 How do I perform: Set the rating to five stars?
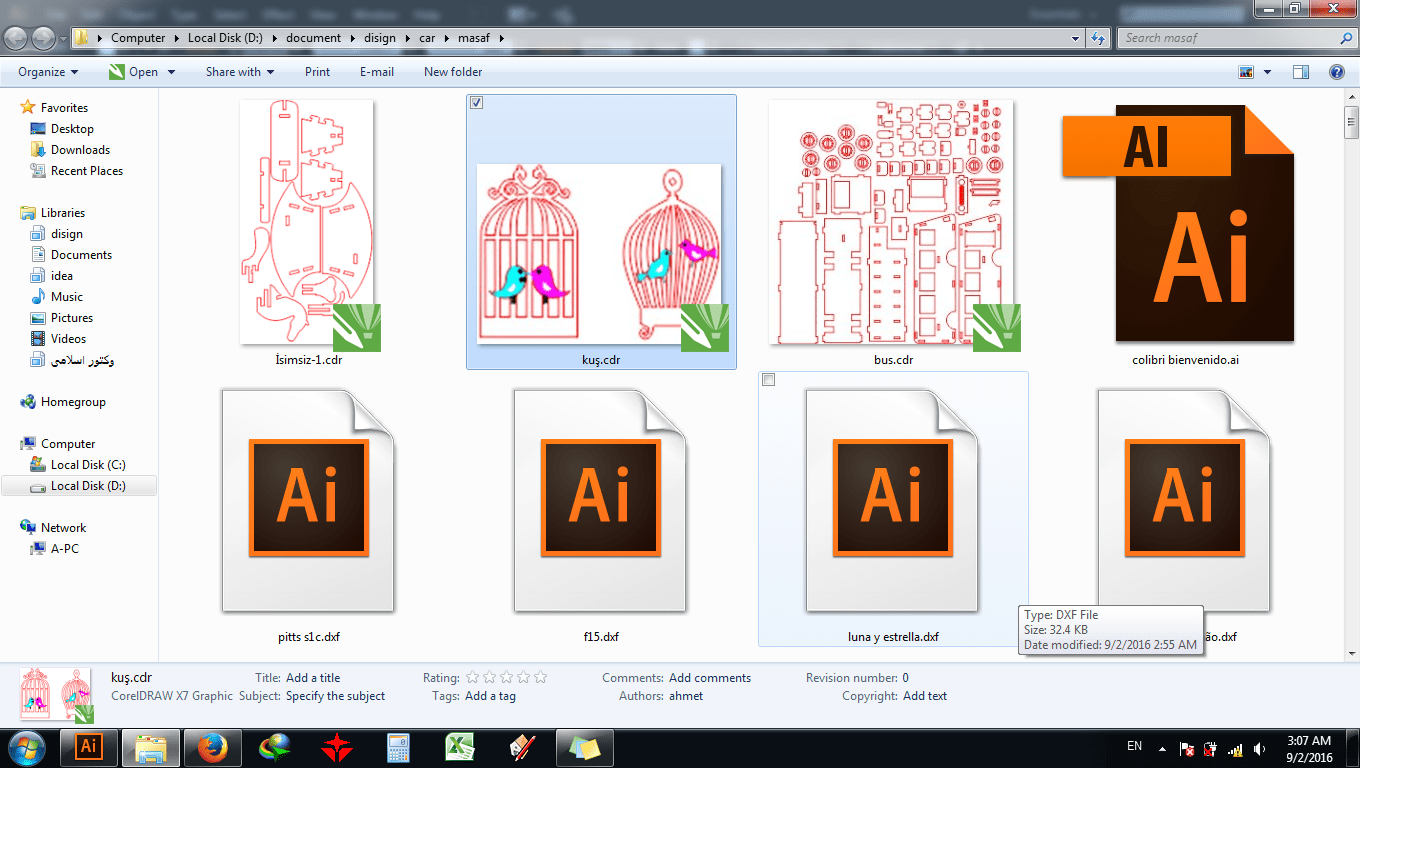click(541, 678)
